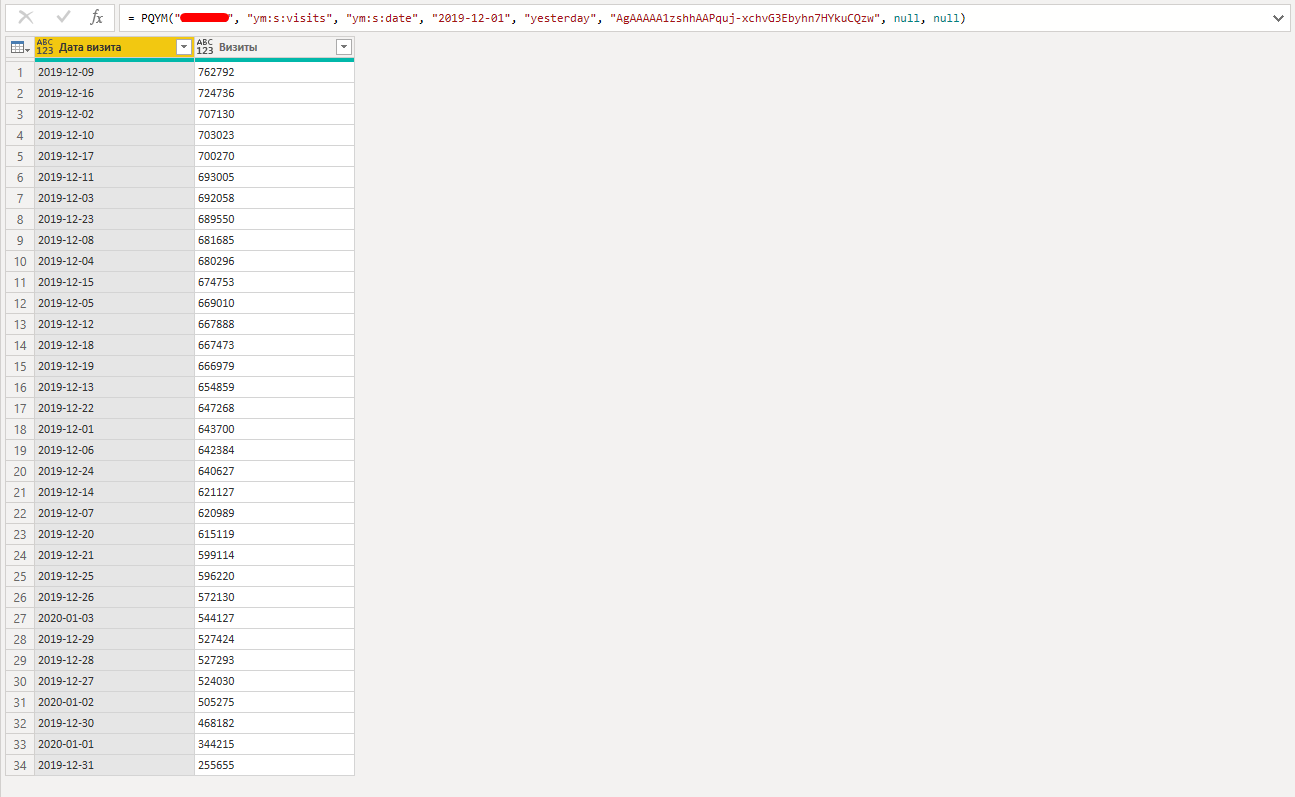The image size is (1295, 797).
Task: Select the cell with date 2019-12-09
Action: (114, 72)
